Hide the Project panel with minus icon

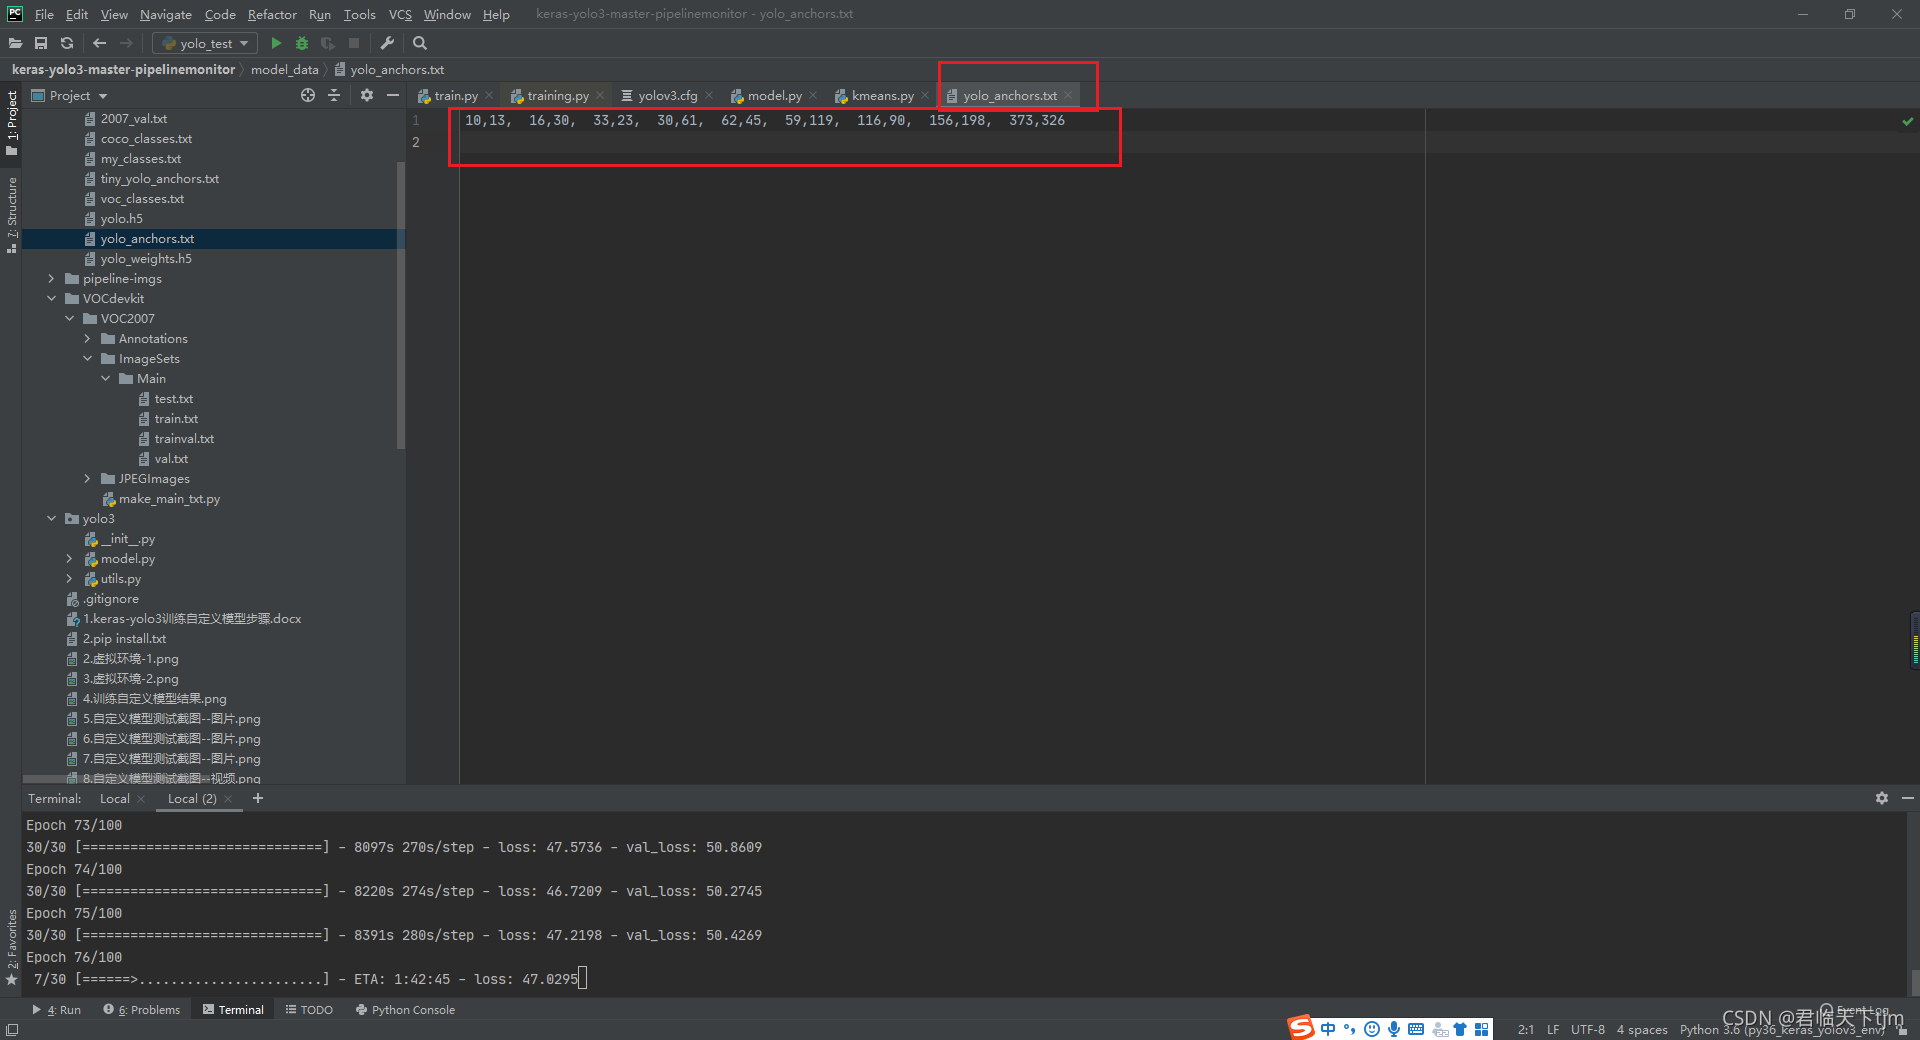[393, 95]
